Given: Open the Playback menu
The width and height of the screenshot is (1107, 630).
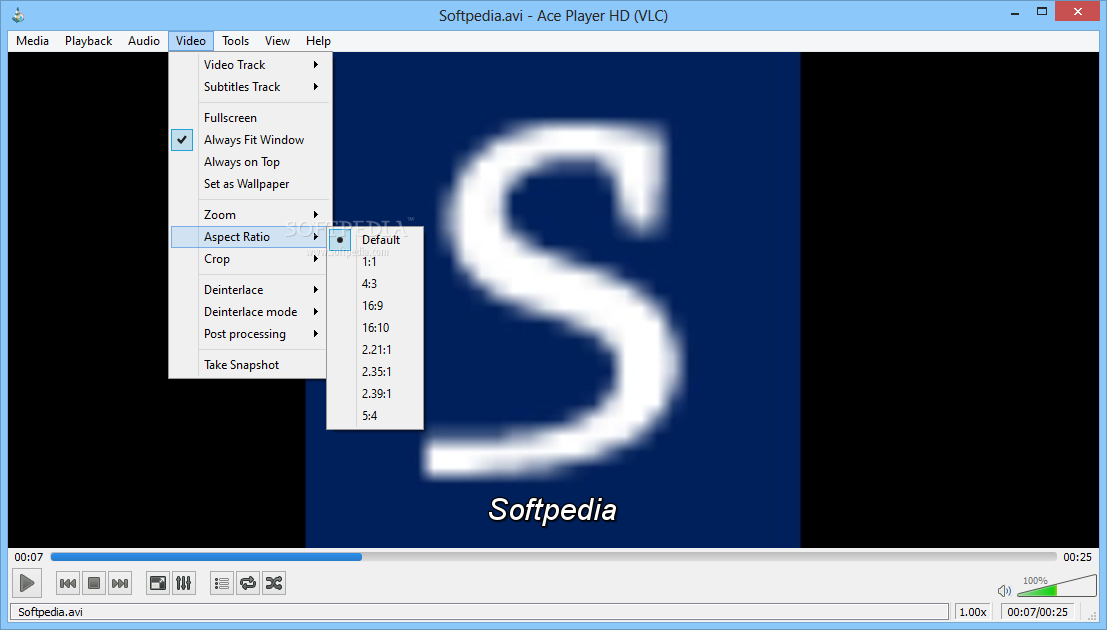Looking at the screenshot, I should (88, 40).
